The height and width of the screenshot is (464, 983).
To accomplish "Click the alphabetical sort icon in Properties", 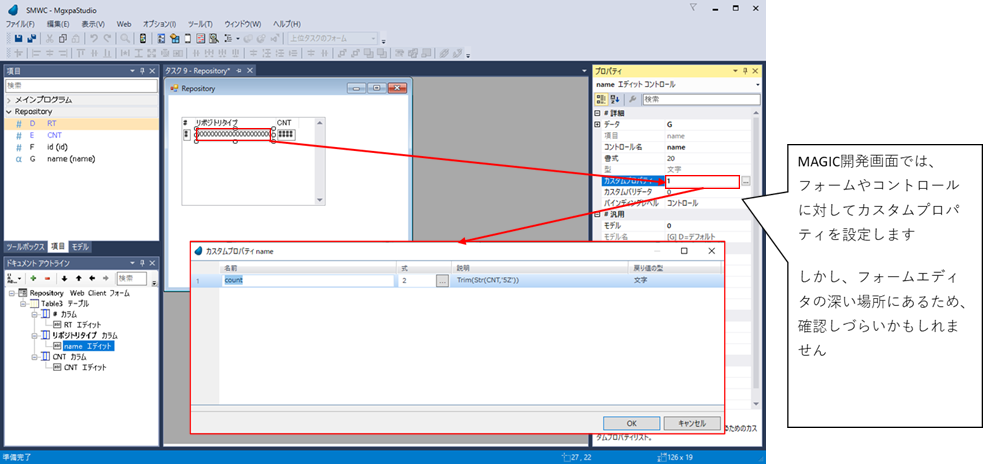I will point(614,99).
